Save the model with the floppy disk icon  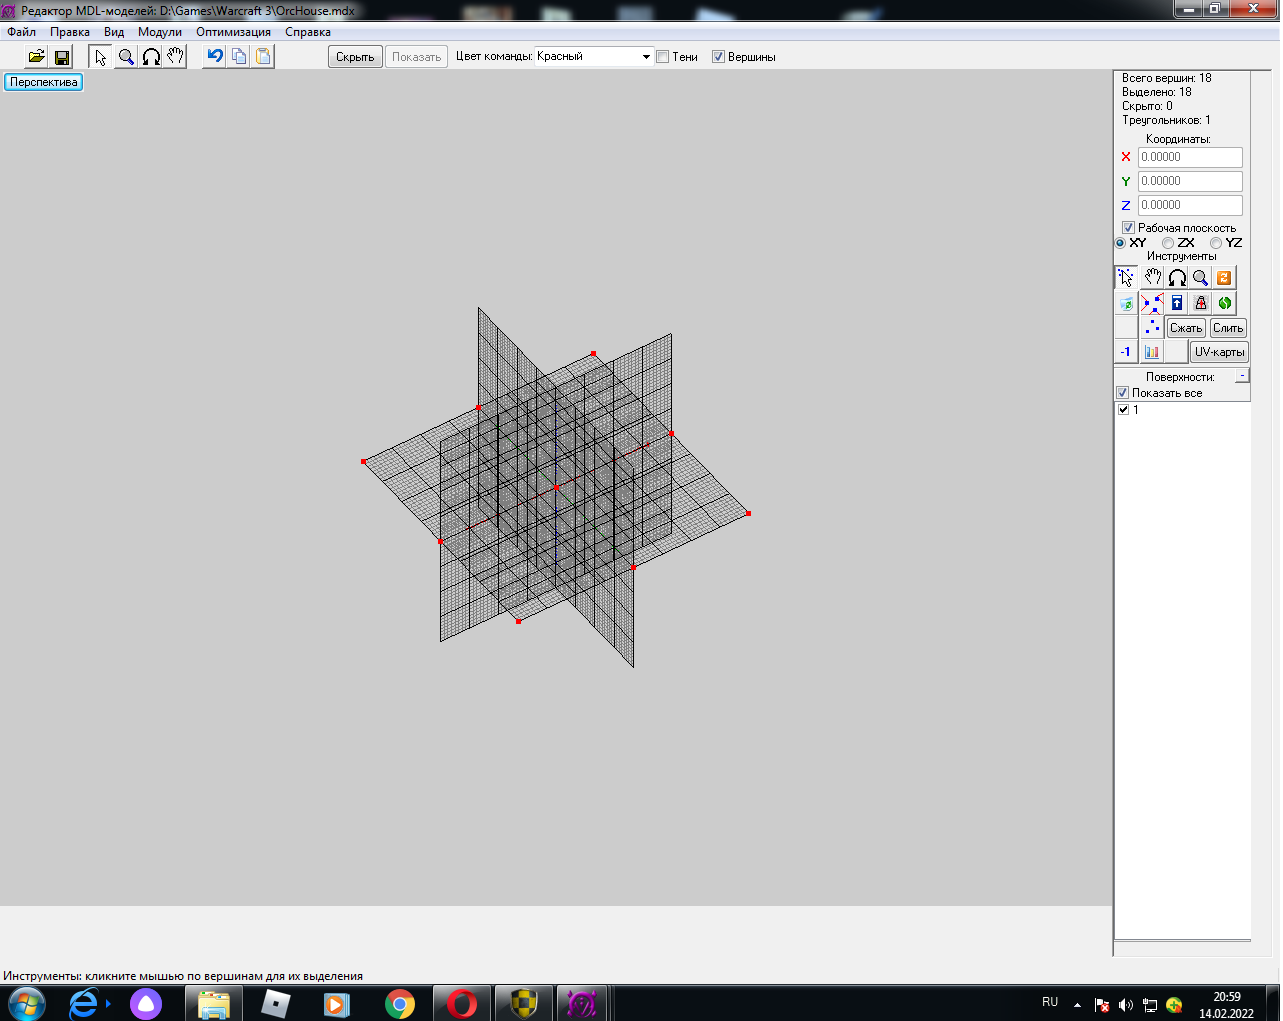click(61, 57)
